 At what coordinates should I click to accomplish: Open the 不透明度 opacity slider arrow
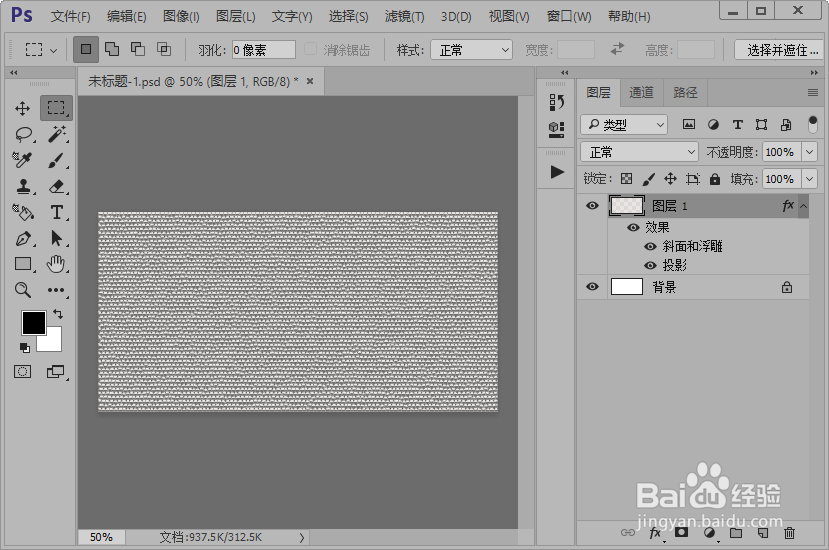809,152
